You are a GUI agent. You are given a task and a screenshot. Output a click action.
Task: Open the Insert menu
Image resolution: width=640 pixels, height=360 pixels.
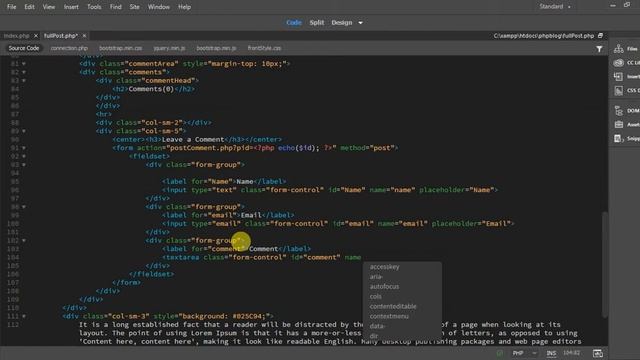[x=71, y=7]
